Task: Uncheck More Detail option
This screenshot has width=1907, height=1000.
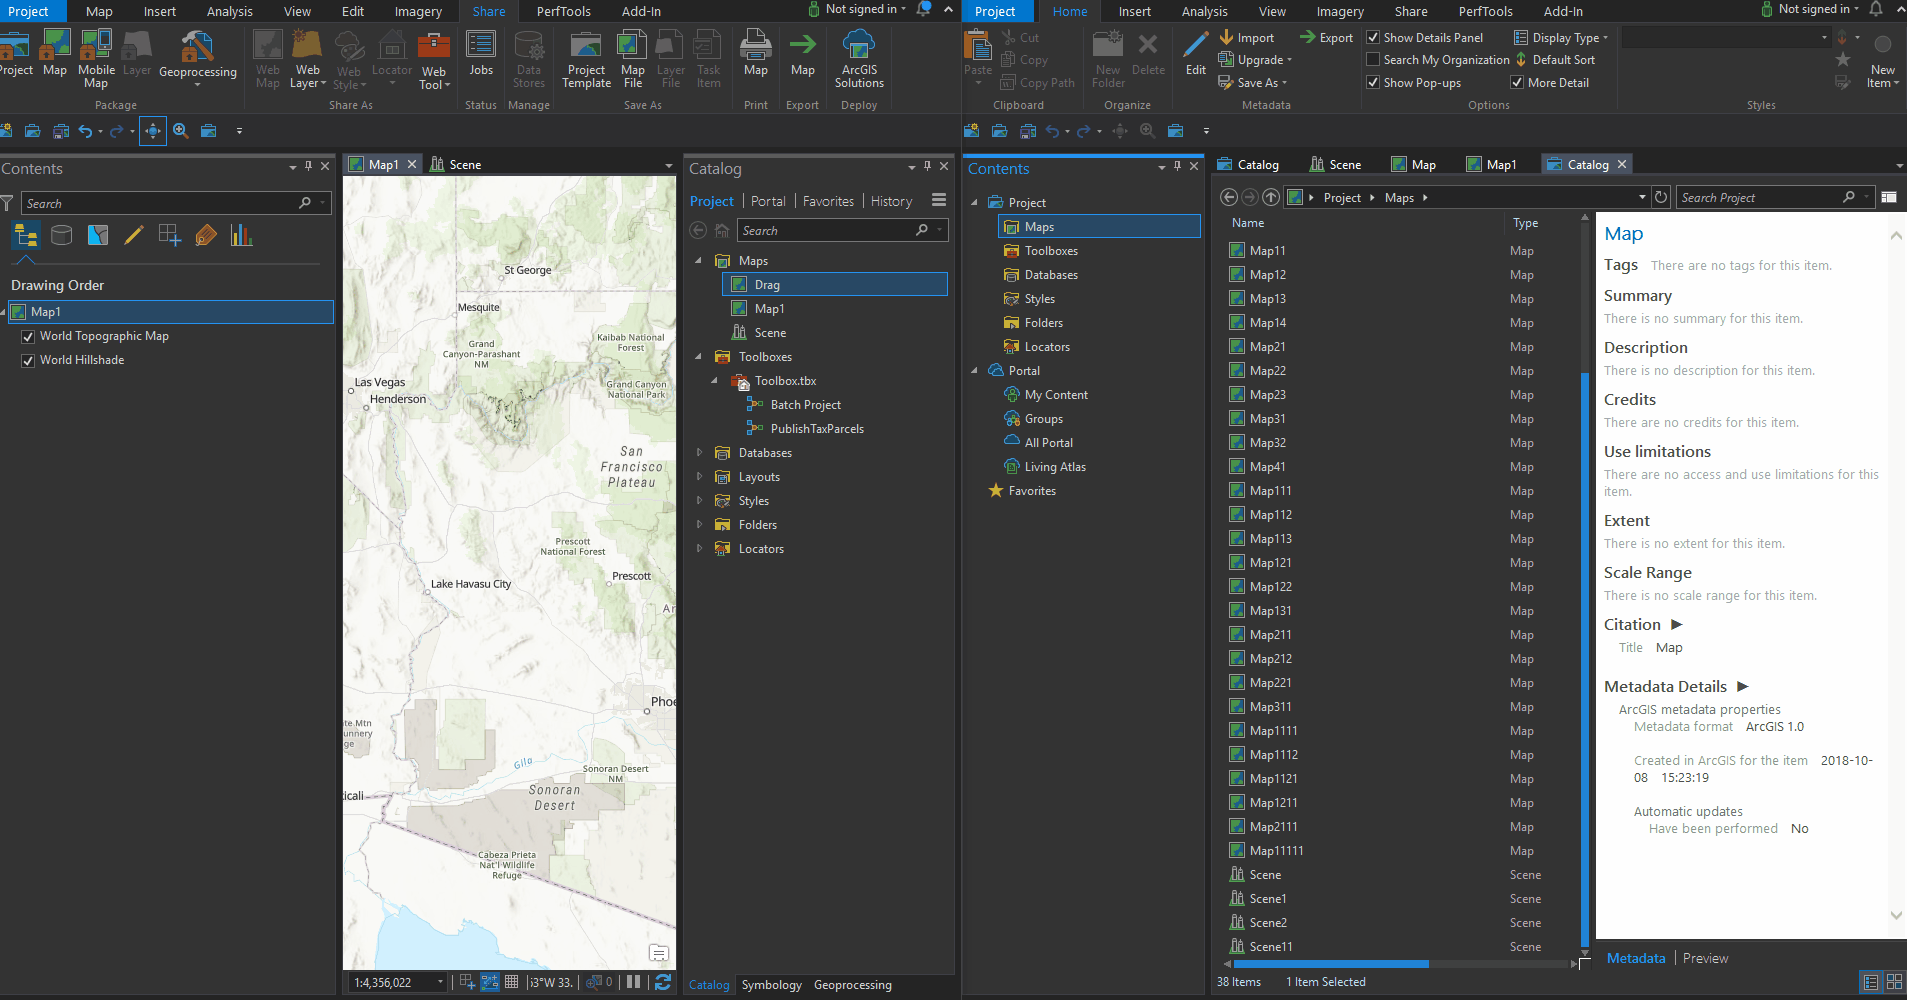Action: point(1517,83)
